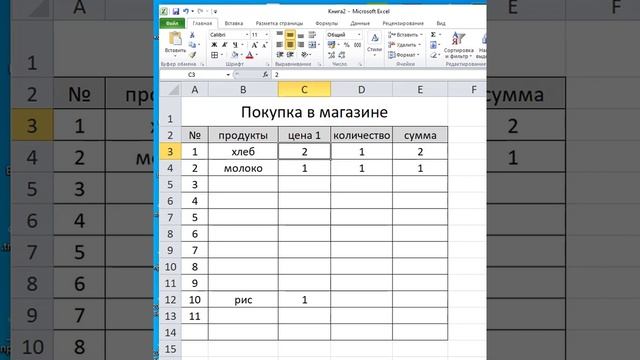Toggle center horizontal alignment
The image size is (640, 360).
(x=290, y=44)
